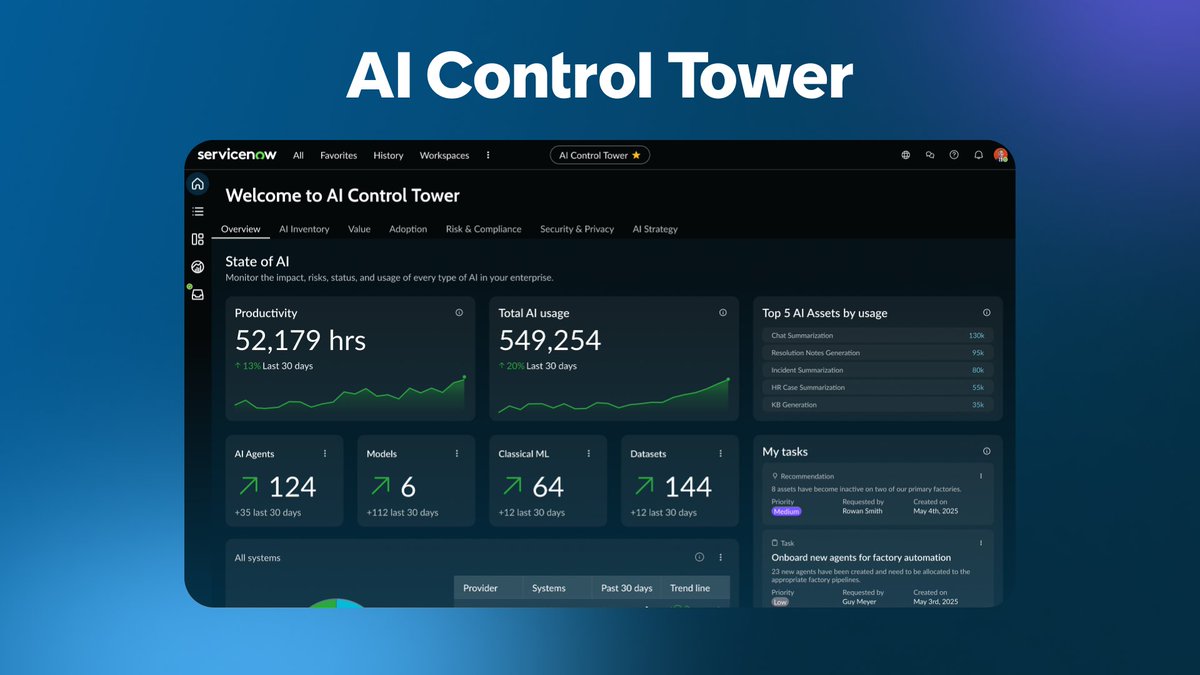The image size is (1200, 675).
Task: Open the more options menu next to Workspaces
Action: pyautogui.click(x=488, y=155)
